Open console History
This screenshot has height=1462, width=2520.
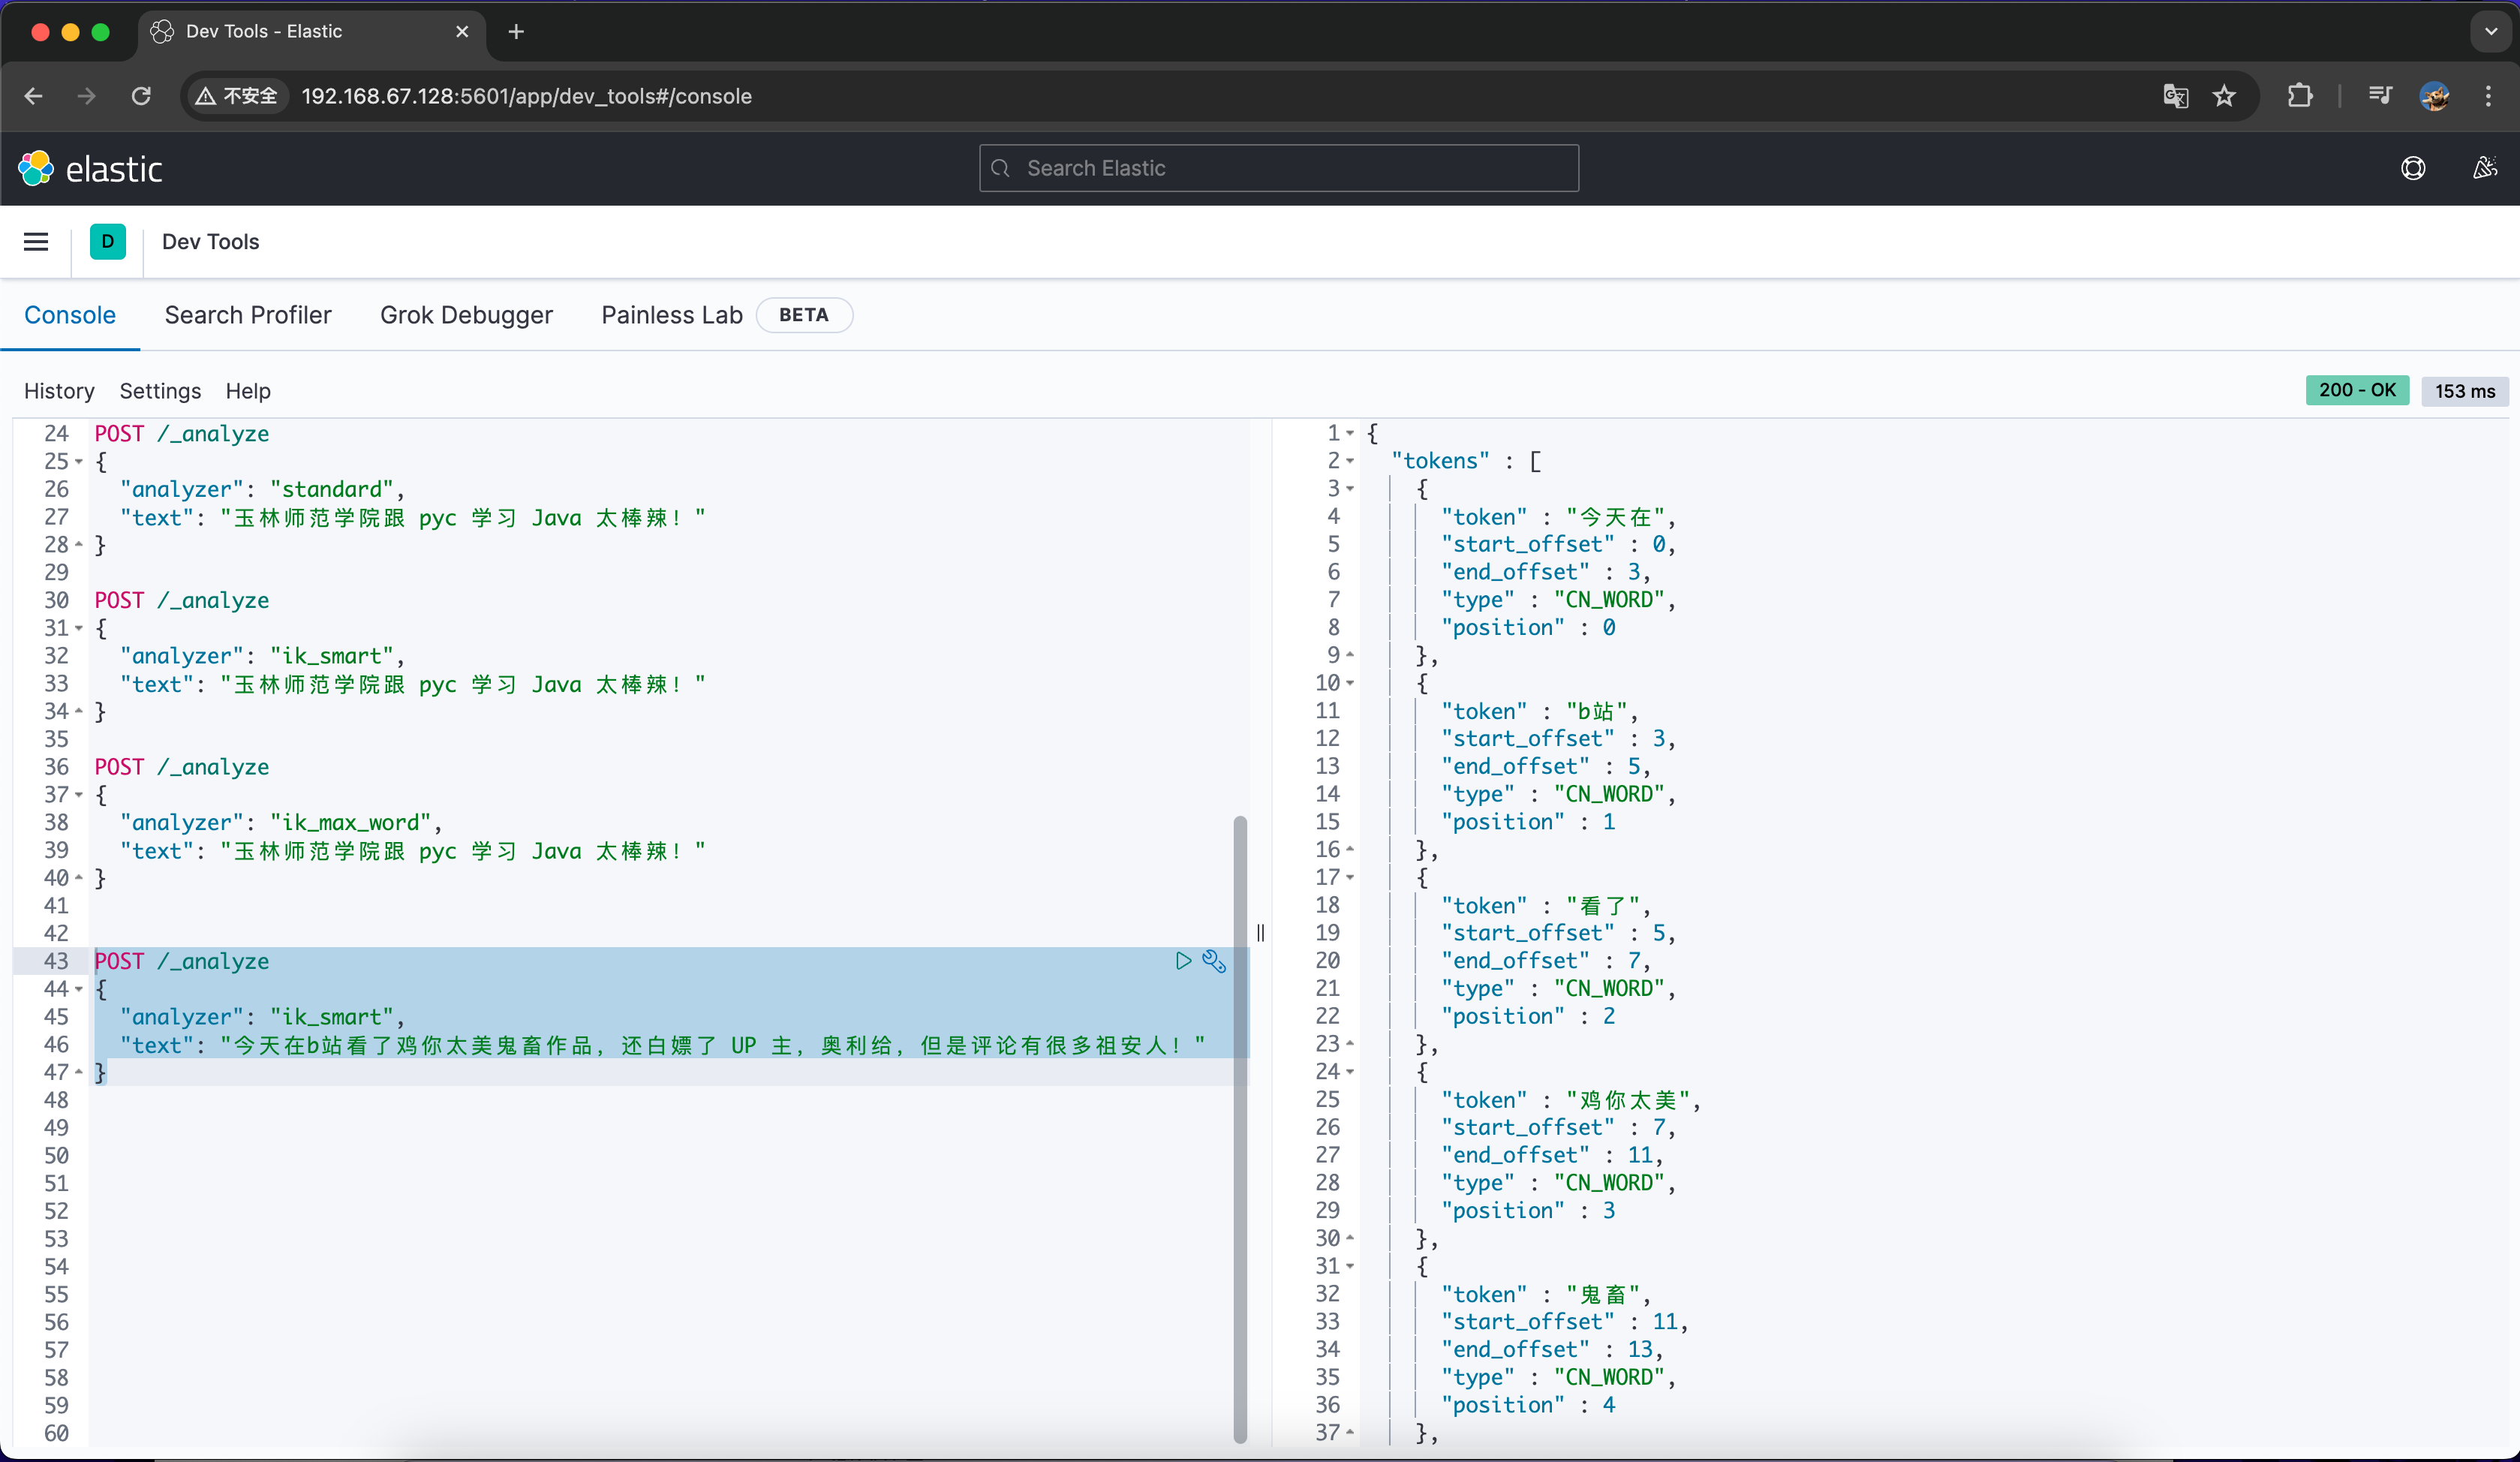[59, 391]
